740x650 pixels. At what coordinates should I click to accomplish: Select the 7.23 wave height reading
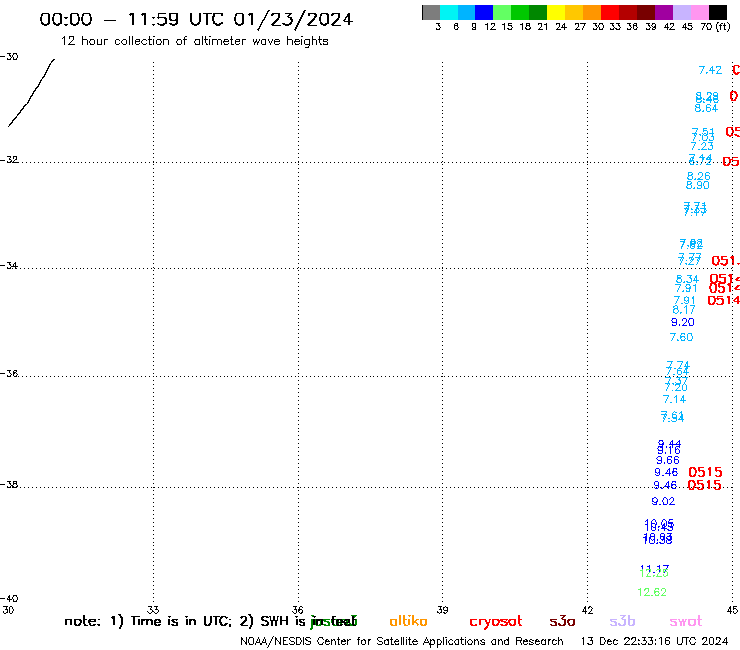pyautogui.click(x=702, y=146)
